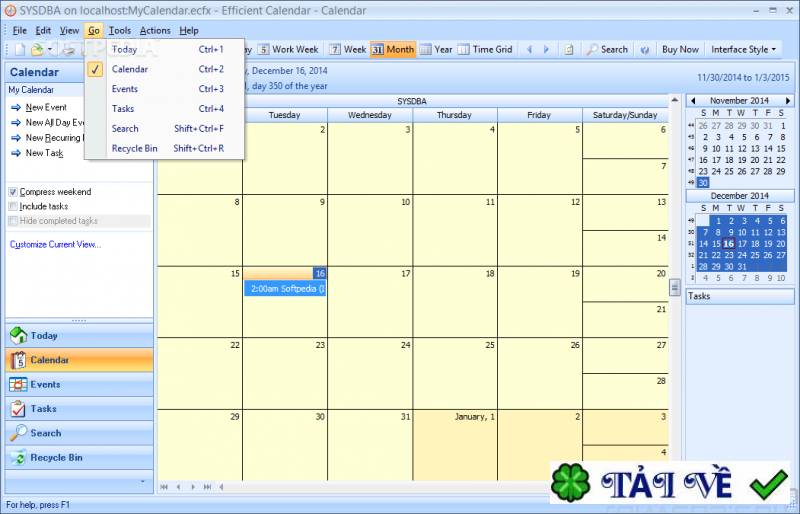Click the calendar vertical scrollbar thumb
Screen dimensions: 800x514
point(674,287)
